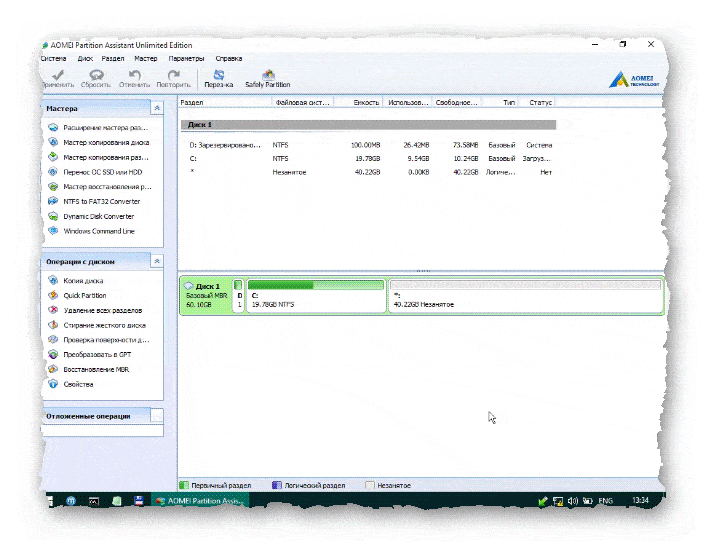Click the Использовано column header
704x544 pixels.
(408, 102)
